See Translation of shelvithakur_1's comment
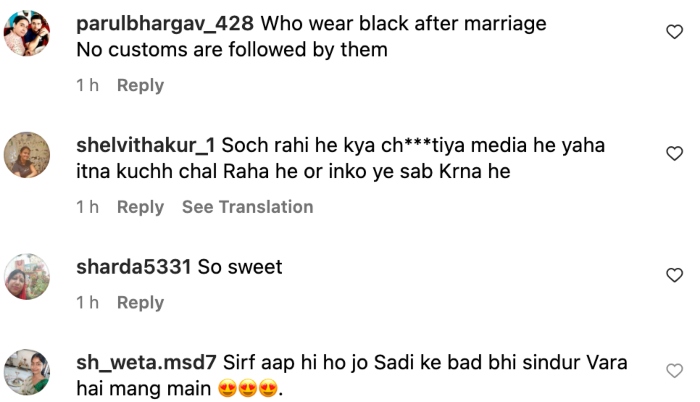Viewport: 700px width, 402px height. click(x=247, y=207)
